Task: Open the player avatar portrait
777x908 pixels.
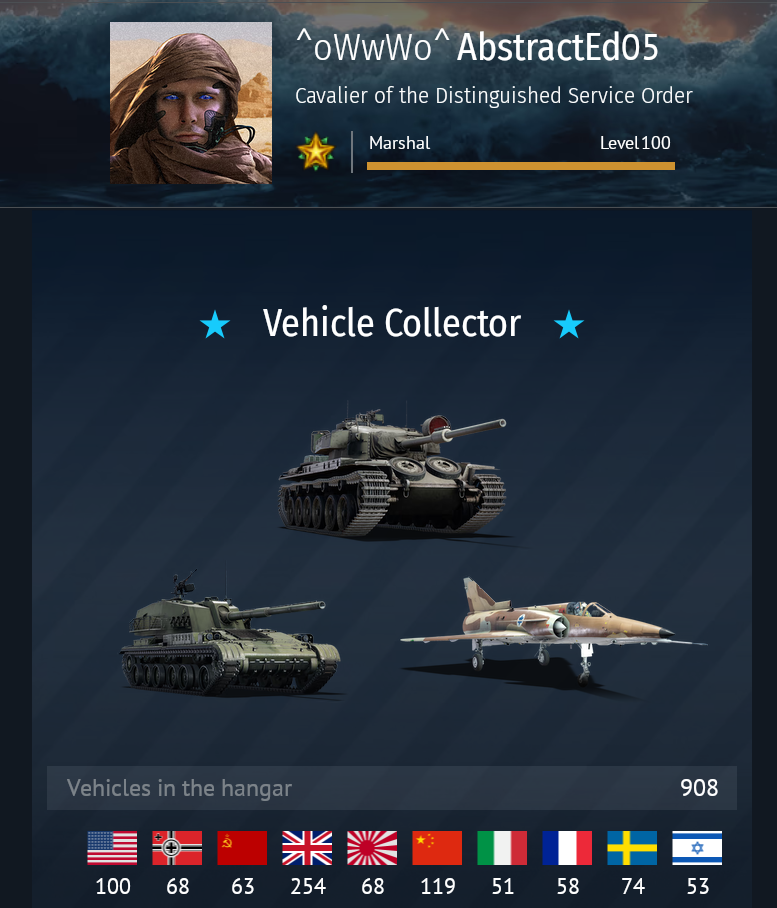Action: click(191, 103)
